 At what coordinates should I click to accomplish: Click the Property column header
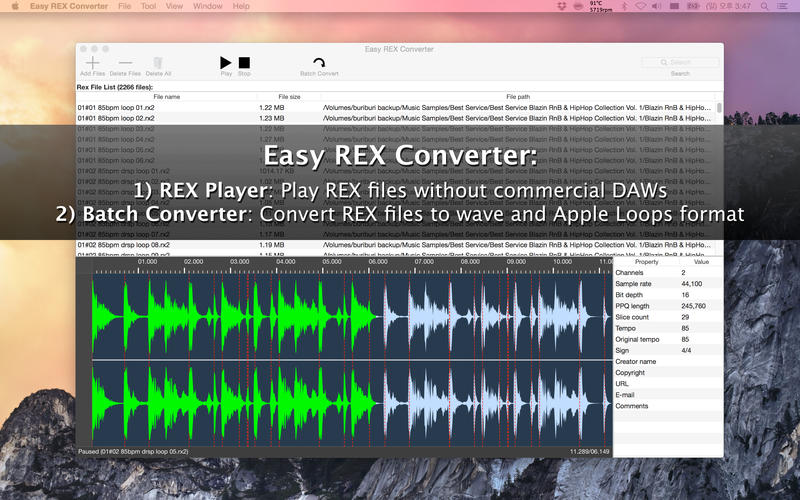[646, 262]
